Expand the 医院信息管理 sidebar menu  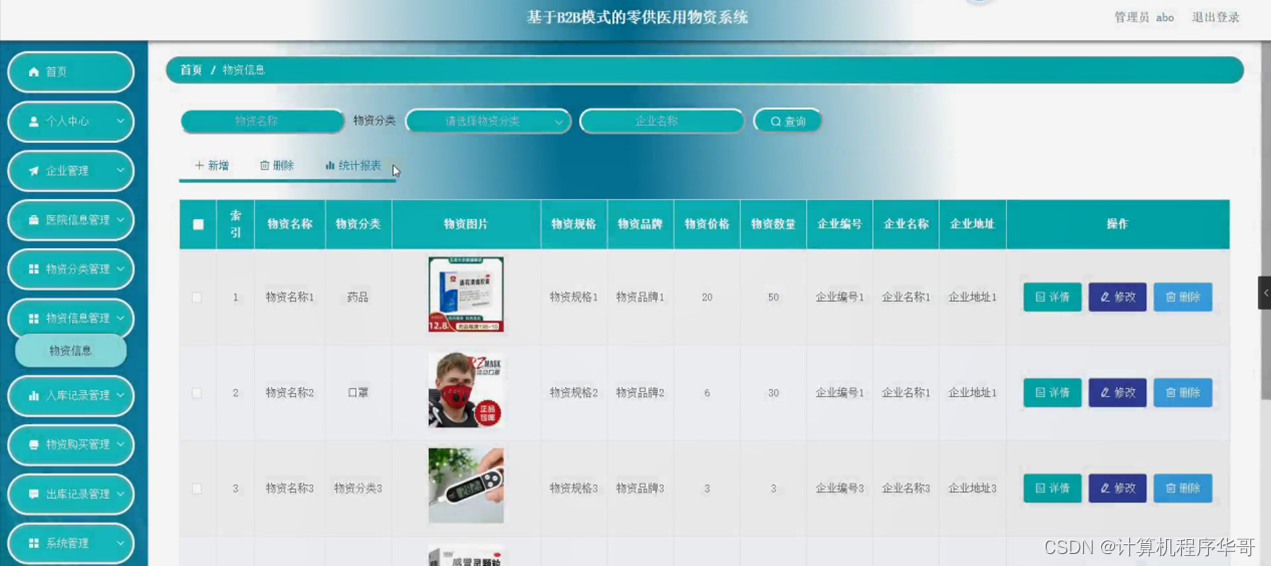71,220
